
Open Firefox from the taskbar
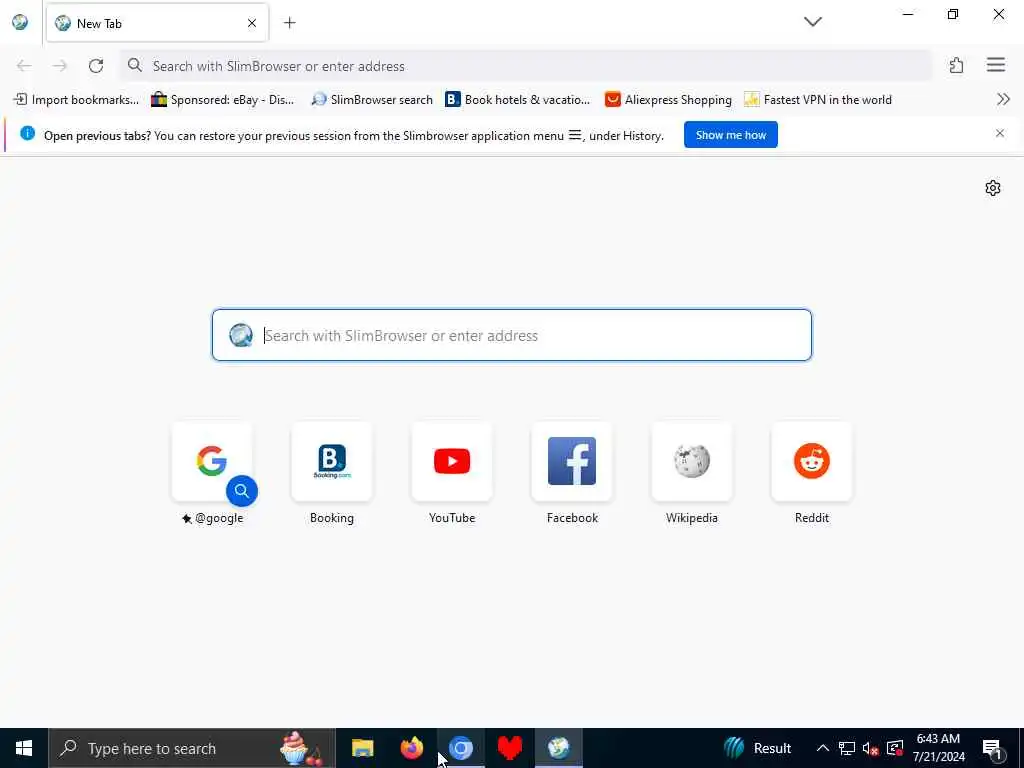[x=411, y=748]
